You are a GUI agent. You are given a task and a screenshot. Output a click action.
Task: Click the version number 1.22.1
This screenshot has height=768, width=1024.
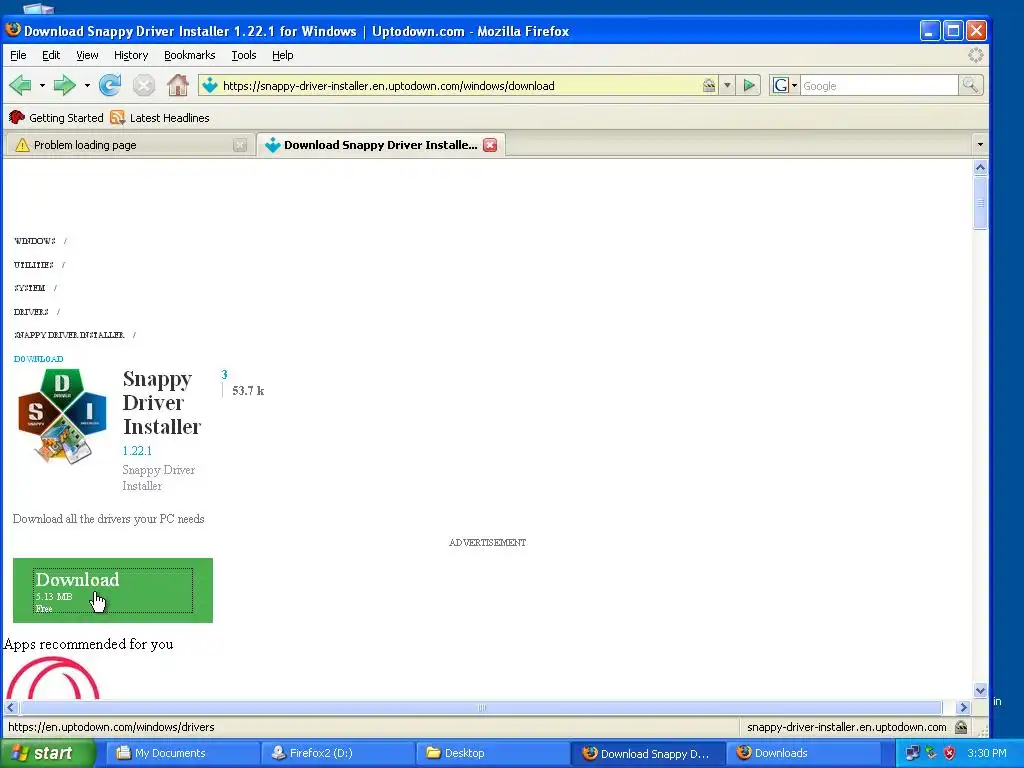137,451
